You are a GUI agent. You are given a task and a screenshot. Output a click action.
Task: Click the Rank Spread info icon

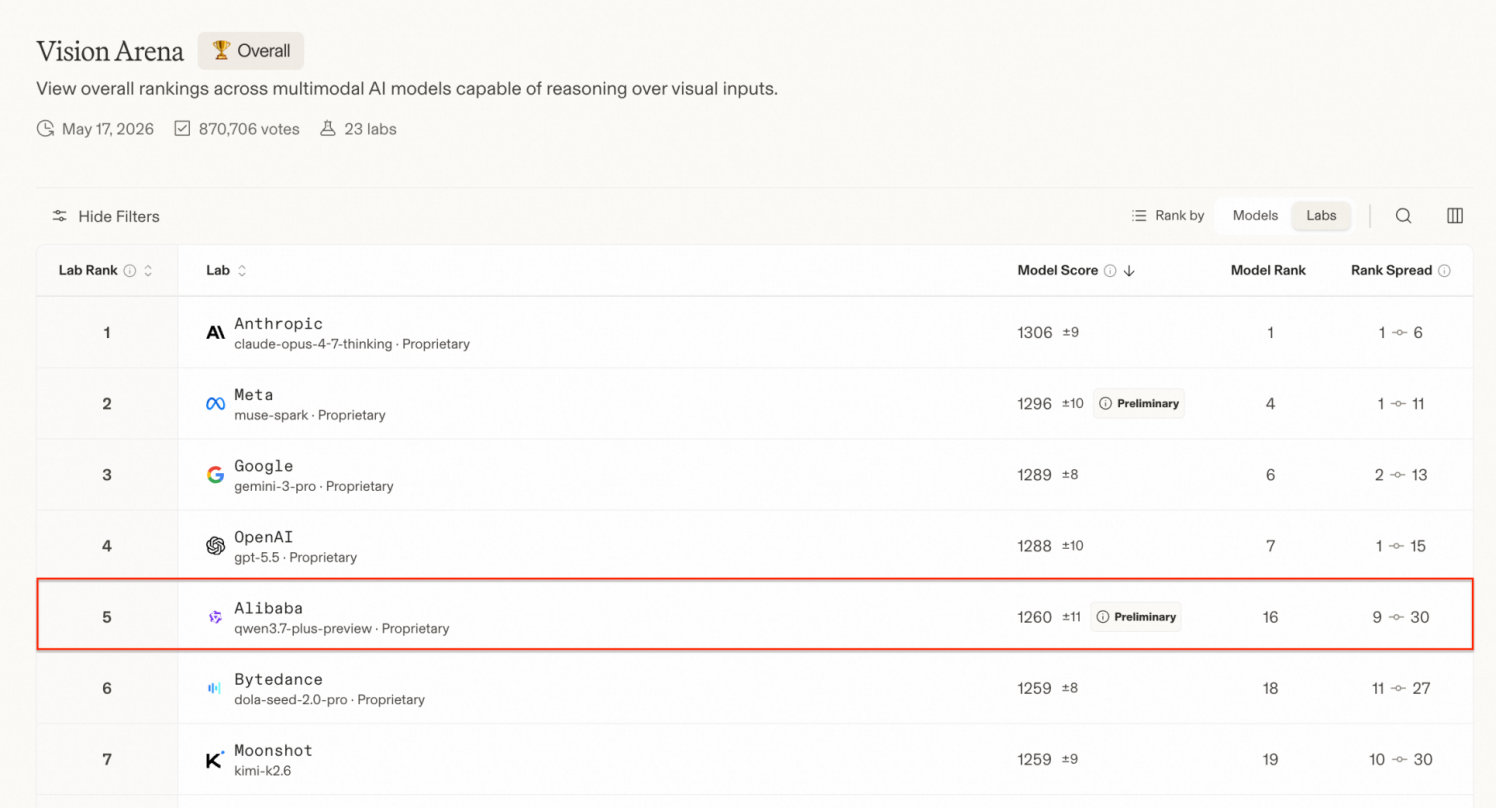(x=1444, y=271)
